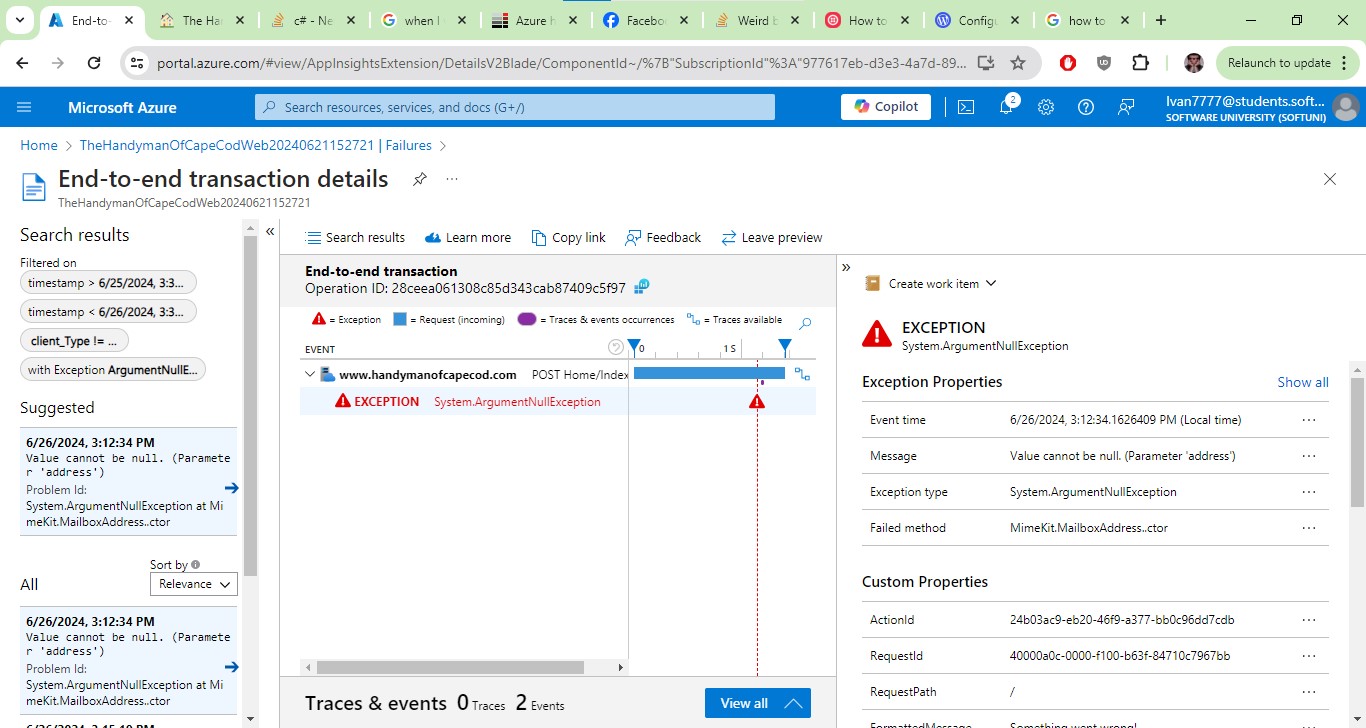Bookmark this page with the star
Image resolution: width=1366 pixels, height=728 pixels.
click(1018, 62)
